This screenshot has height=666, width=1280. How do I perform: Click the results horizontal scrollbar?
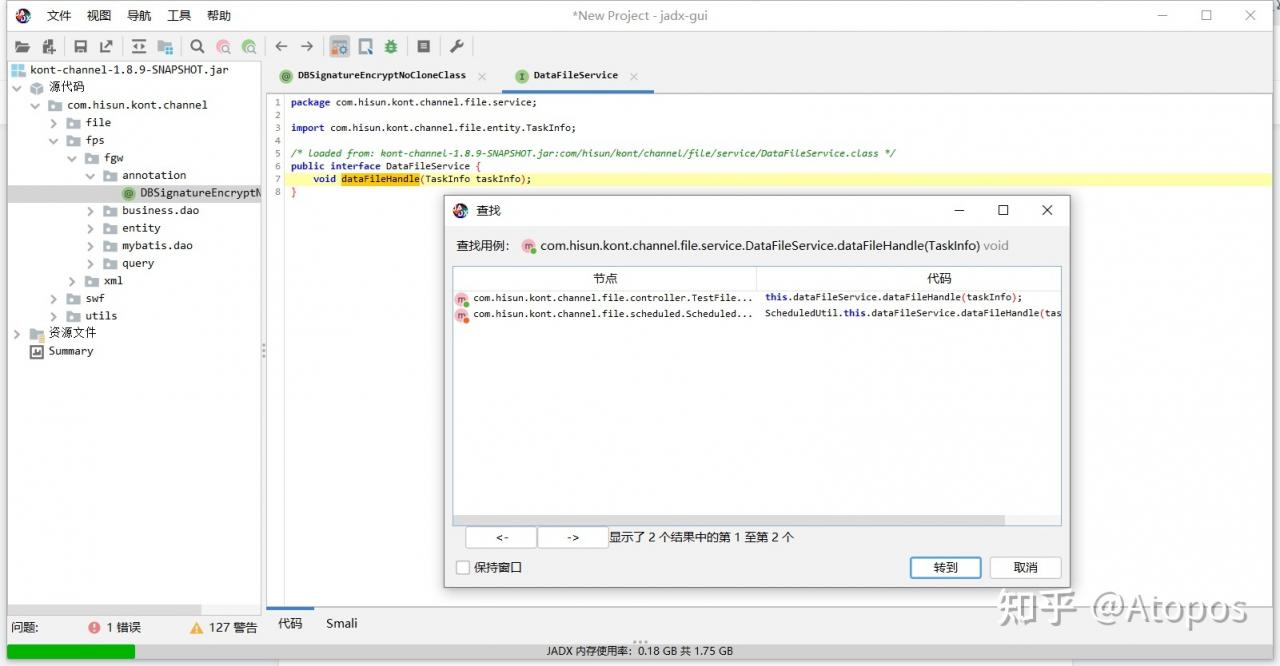[729, 520]
